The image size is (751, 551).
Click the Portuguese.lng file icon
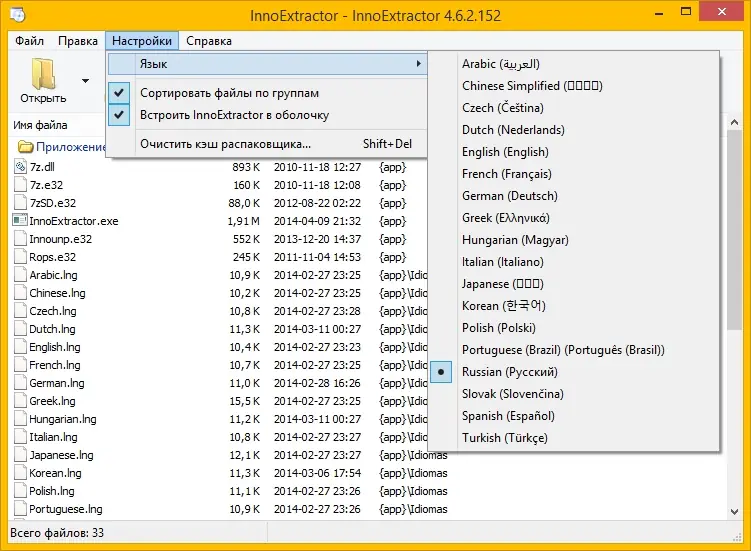point(20,509)
